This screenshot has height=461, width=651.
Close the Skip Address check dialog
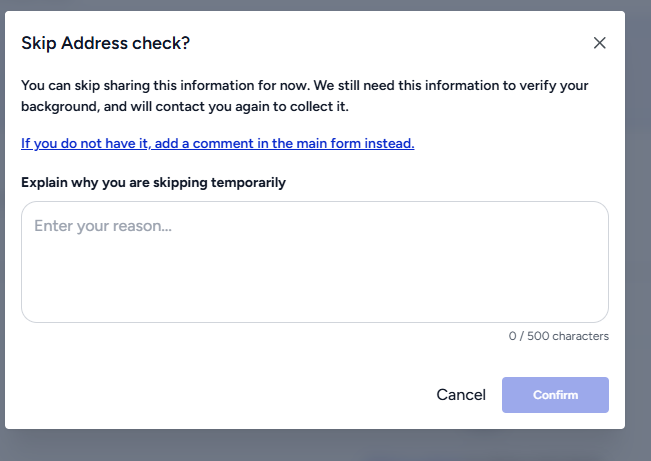[x=599, y=43]
